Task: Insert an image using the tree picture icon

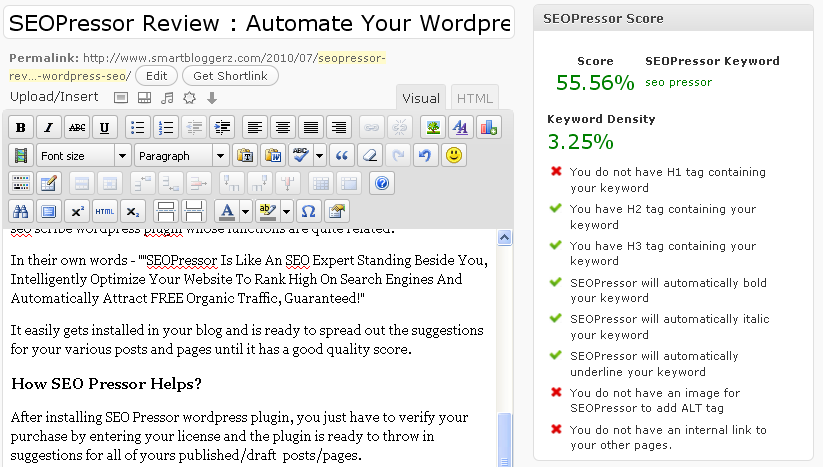Action: (x=433, y=128)
